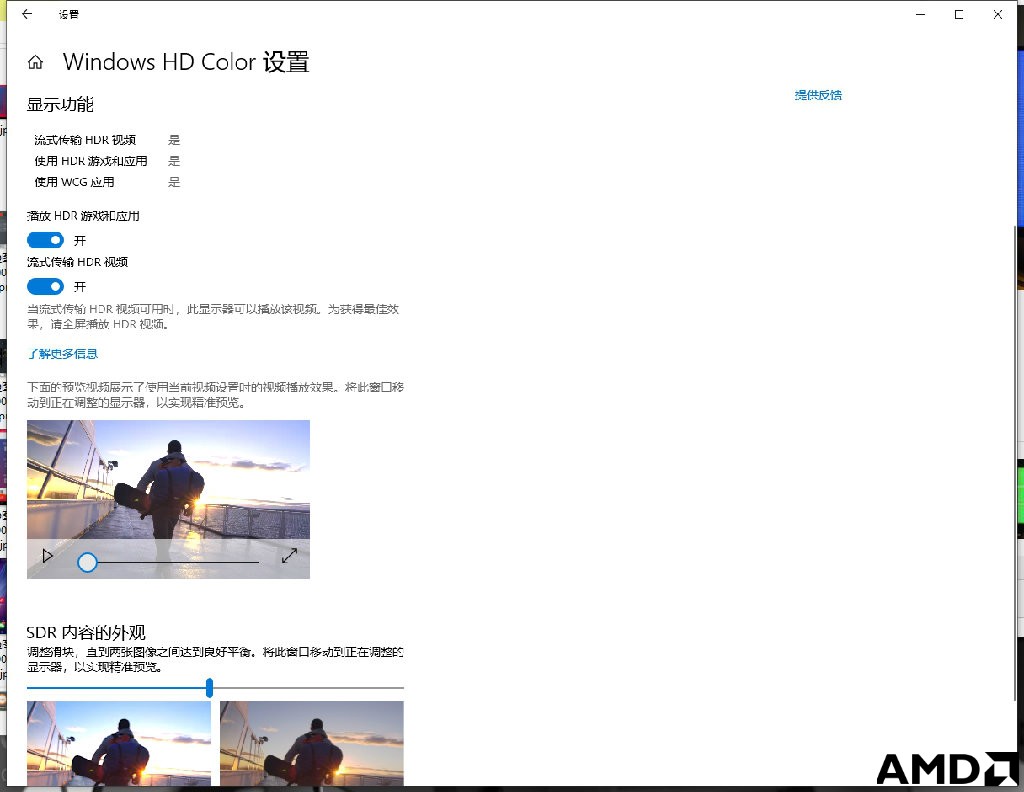Image resolution: width=1024 pixels, height=792 pixels.
Task: Open the 提供反馈 link
Action: [818, 95]
